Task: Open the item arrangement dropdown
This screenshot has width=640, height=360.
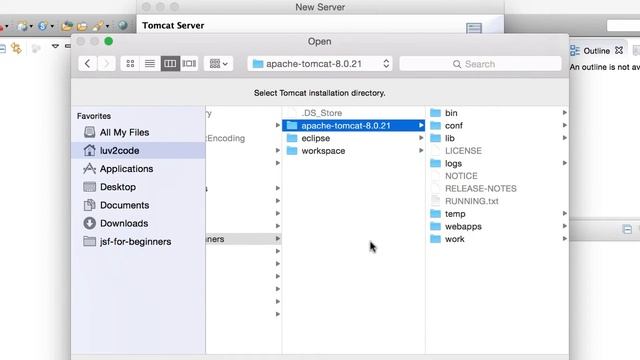Action: tap(218, 64)
